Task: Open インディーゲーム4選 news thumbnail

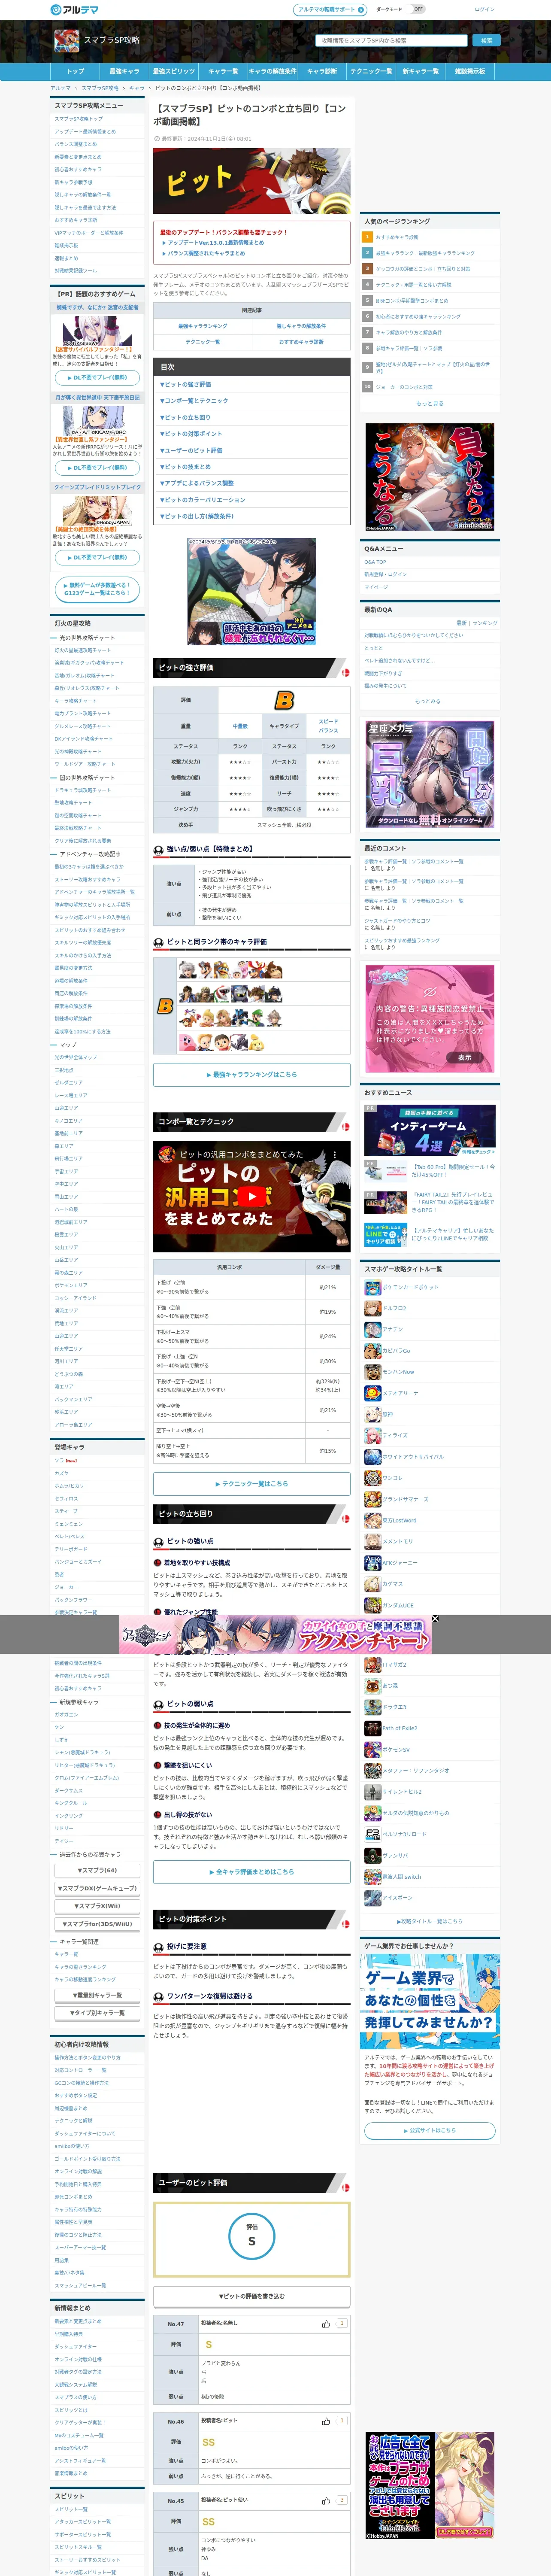Action: point(430,1130)
